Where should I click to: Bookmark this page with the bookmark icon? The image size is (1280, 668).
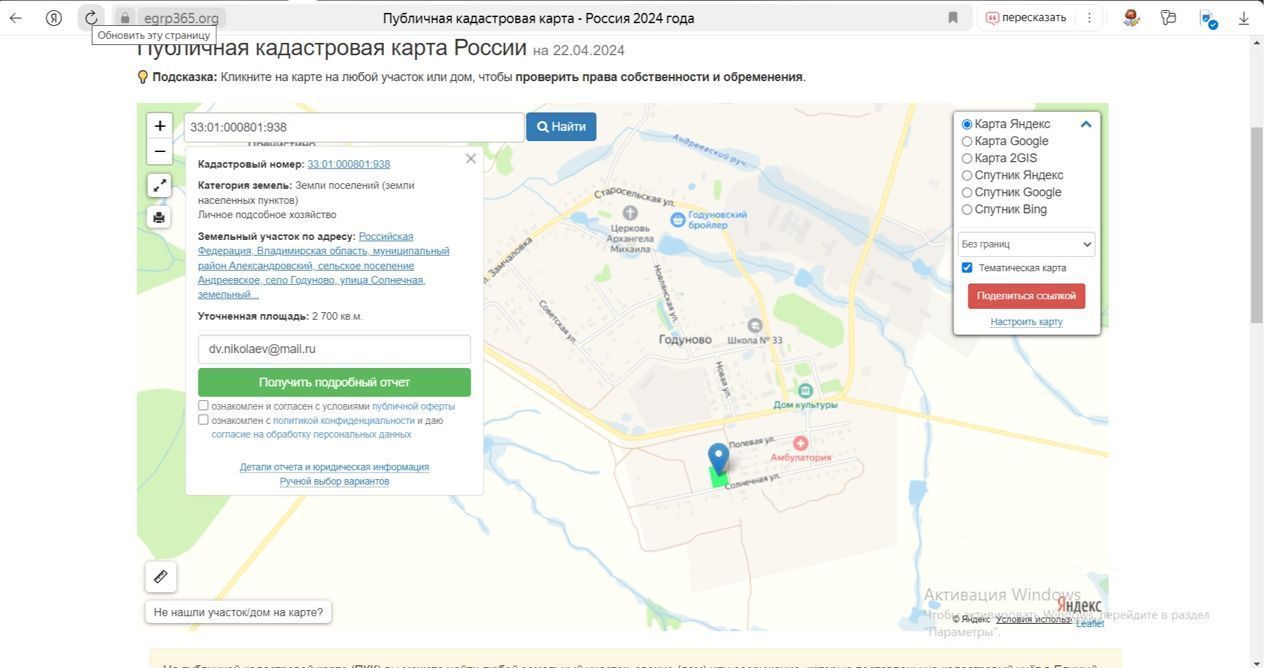point(953,18)
